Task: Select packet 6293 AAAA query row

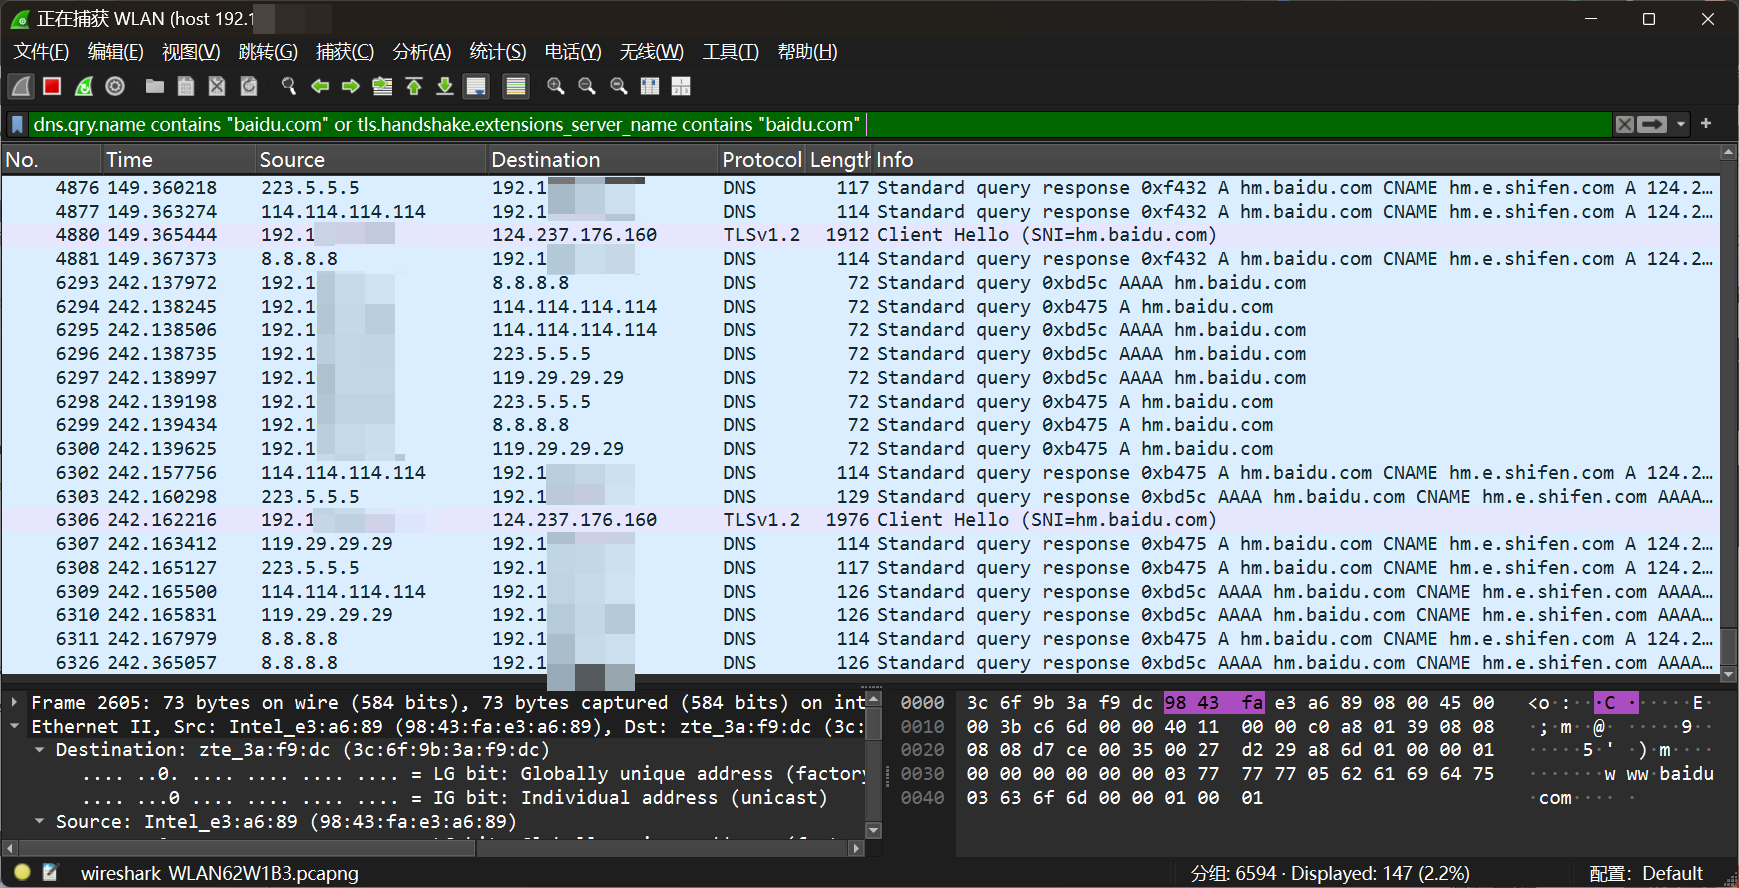Action: click(860, 283)
